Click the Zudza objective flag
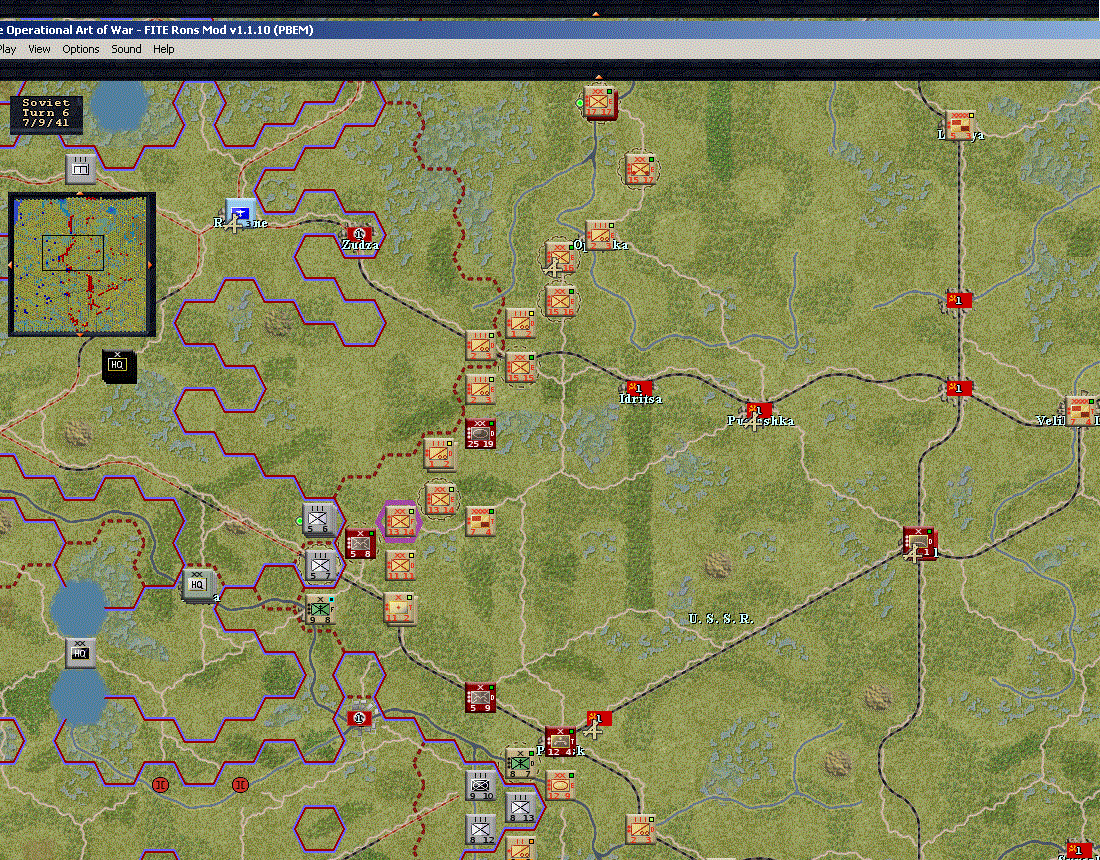The image size is (1100, 860). coord(359,234)
